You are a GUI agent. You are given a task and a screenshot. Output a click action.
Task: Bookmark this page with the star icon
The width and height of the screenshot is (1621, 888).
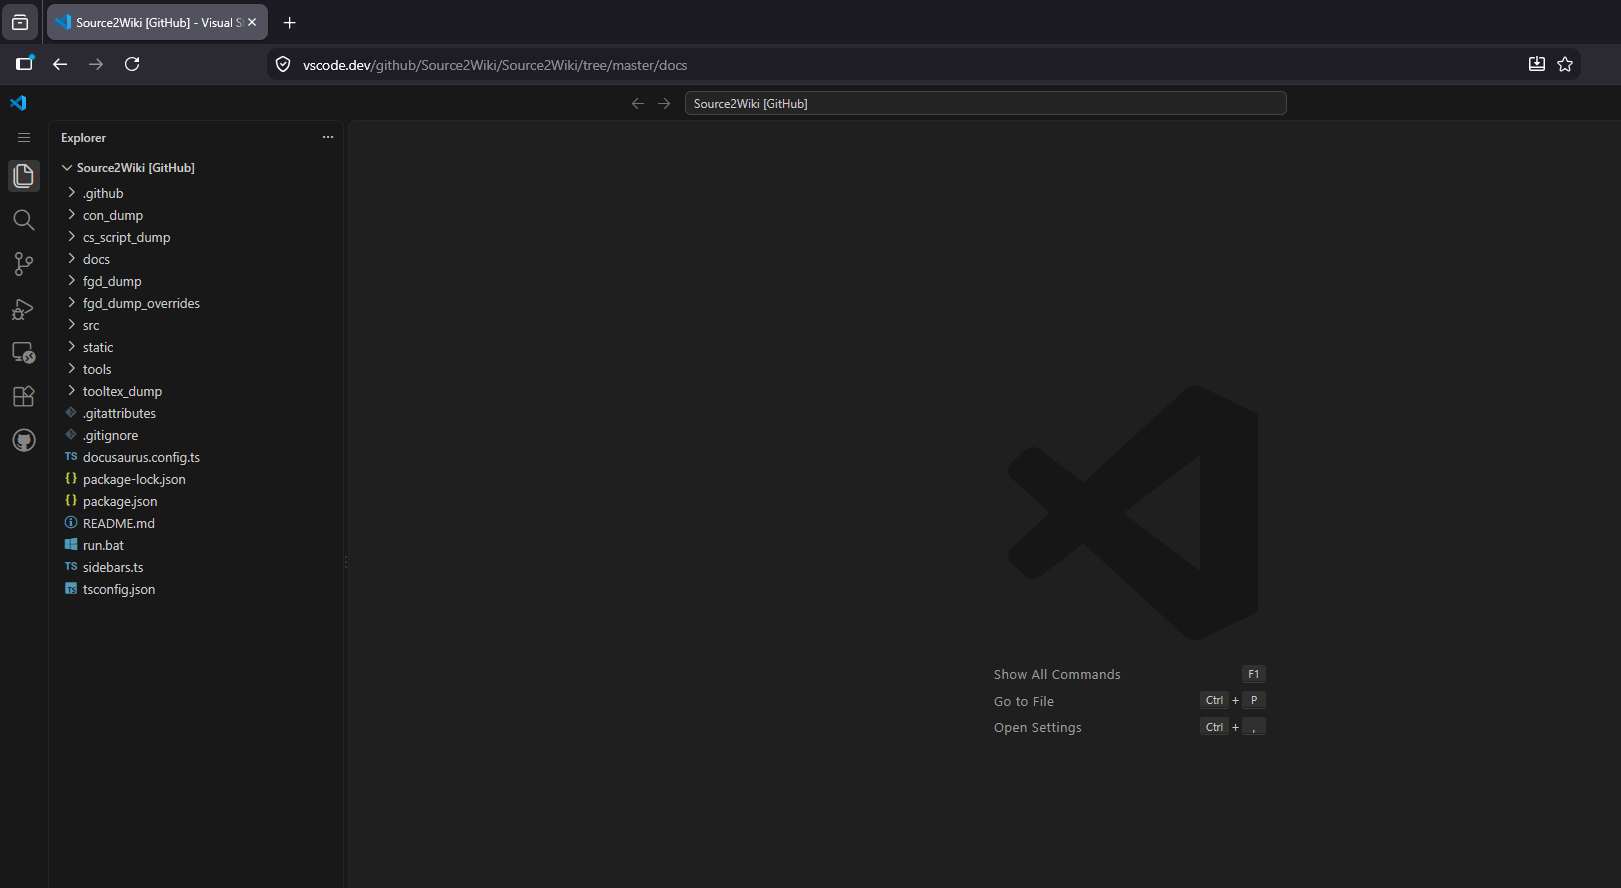[x=1565, y=64]
